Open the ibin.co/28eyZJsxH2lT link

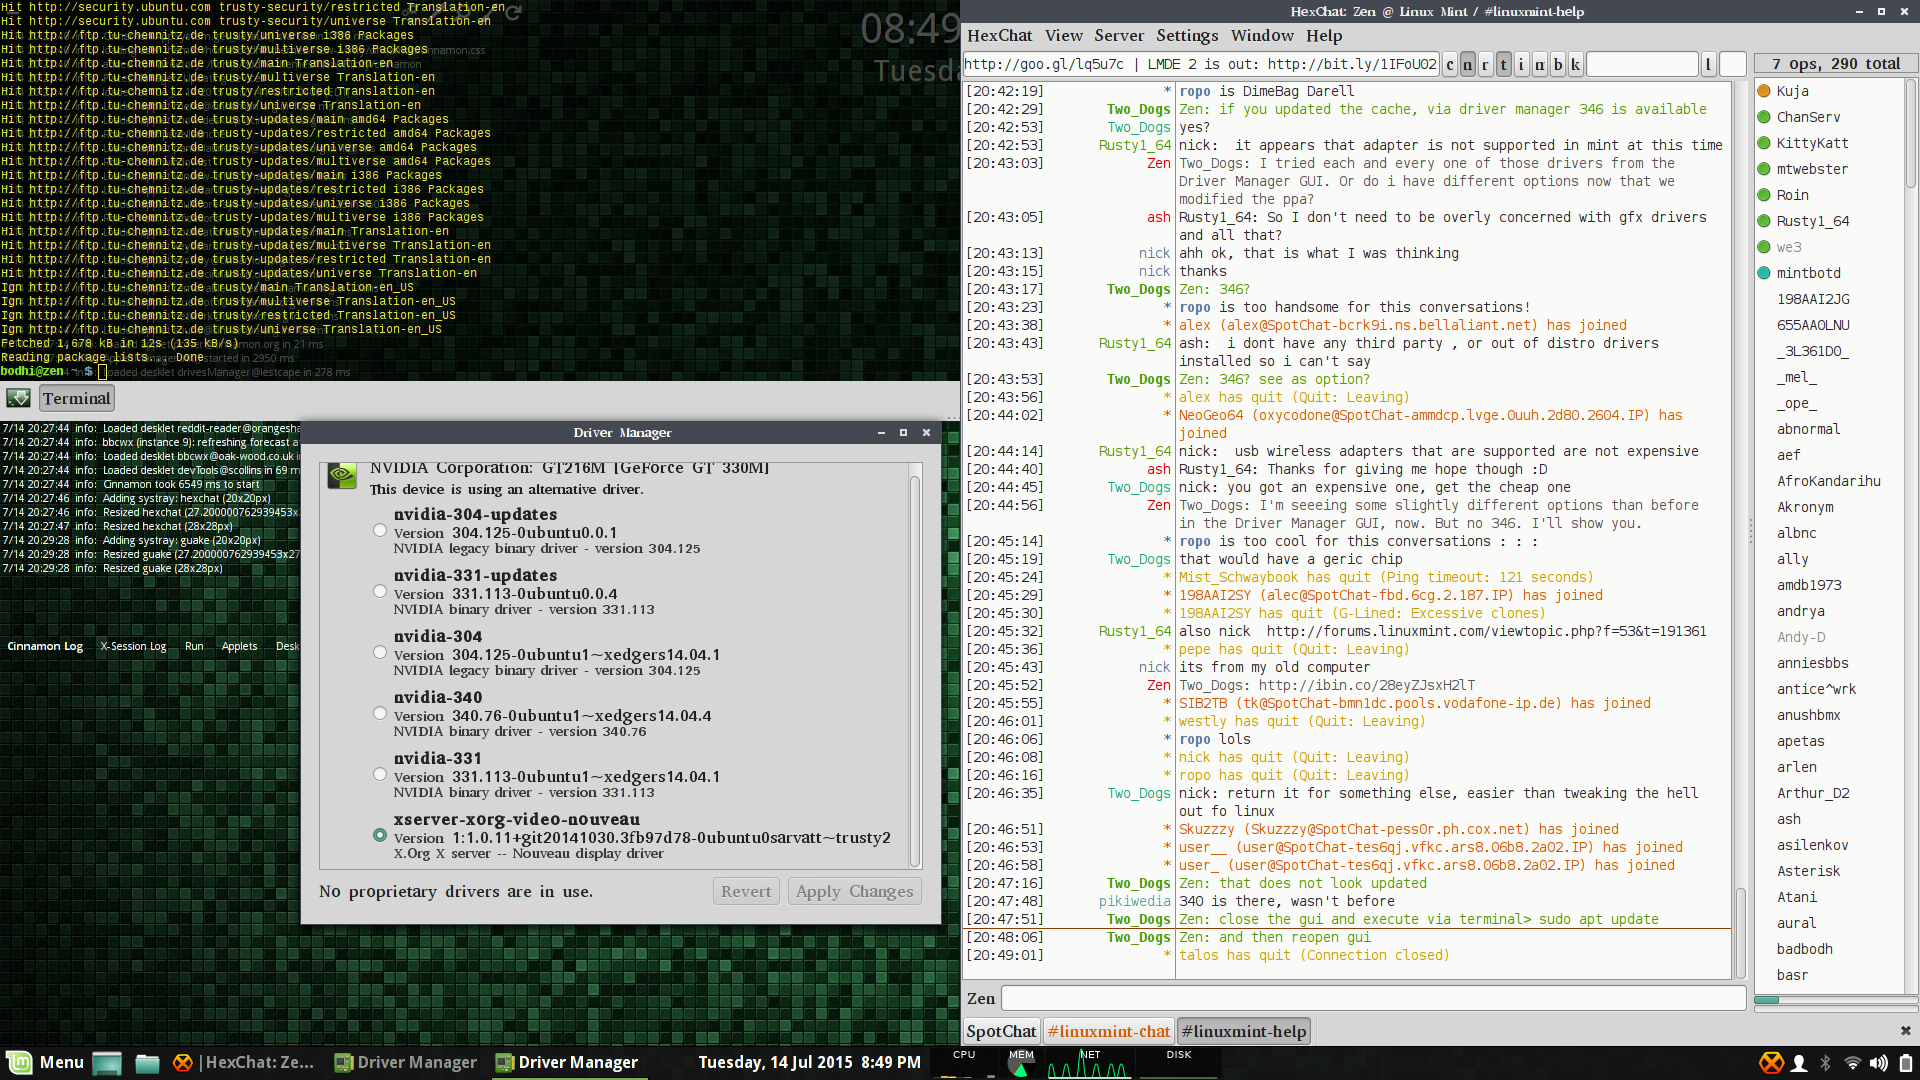pyautogui.click(x=1367, y=685)
